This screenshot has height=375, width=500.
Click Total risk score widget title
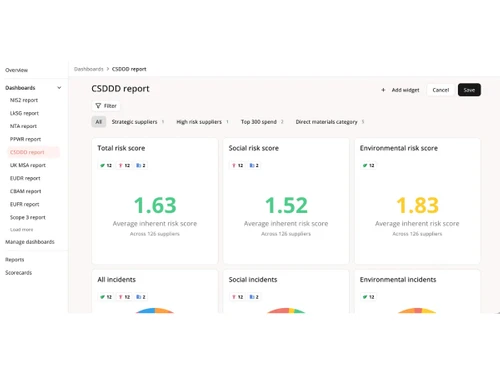click(121, 148)
